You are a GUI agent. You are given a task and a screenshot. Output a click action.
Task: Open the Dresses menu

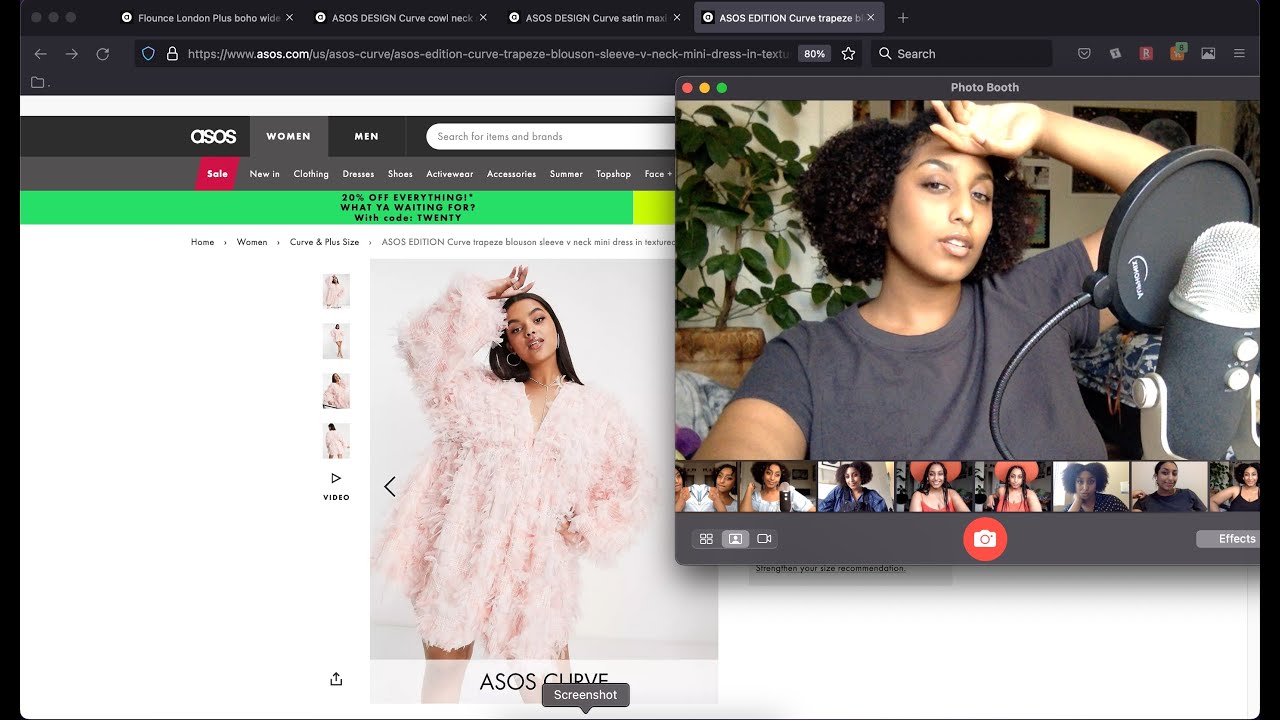(x=358, y=174)
